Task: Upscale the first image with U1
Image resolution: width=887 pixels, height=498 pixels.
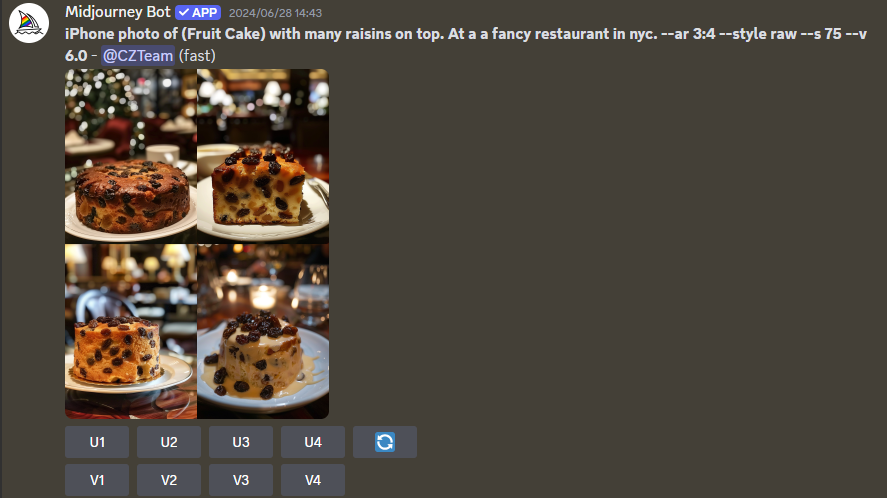Action: pyautogui.click(x=97, y=442)
